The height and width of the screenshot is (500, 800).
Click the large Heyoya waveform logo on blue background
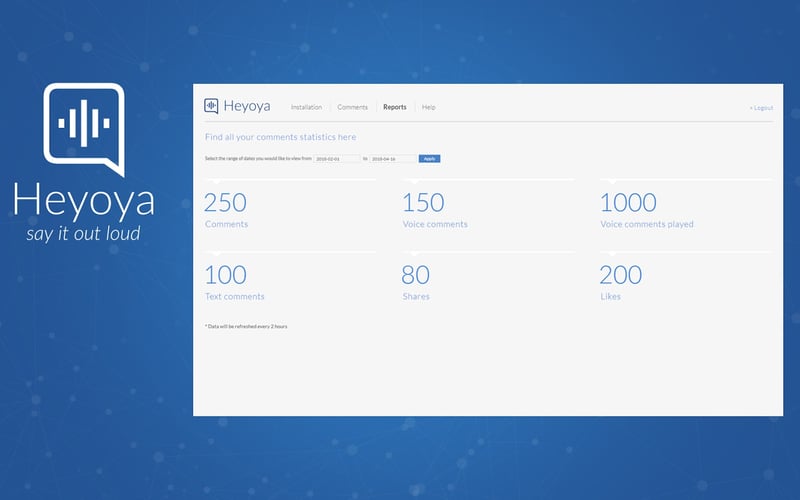84,130
